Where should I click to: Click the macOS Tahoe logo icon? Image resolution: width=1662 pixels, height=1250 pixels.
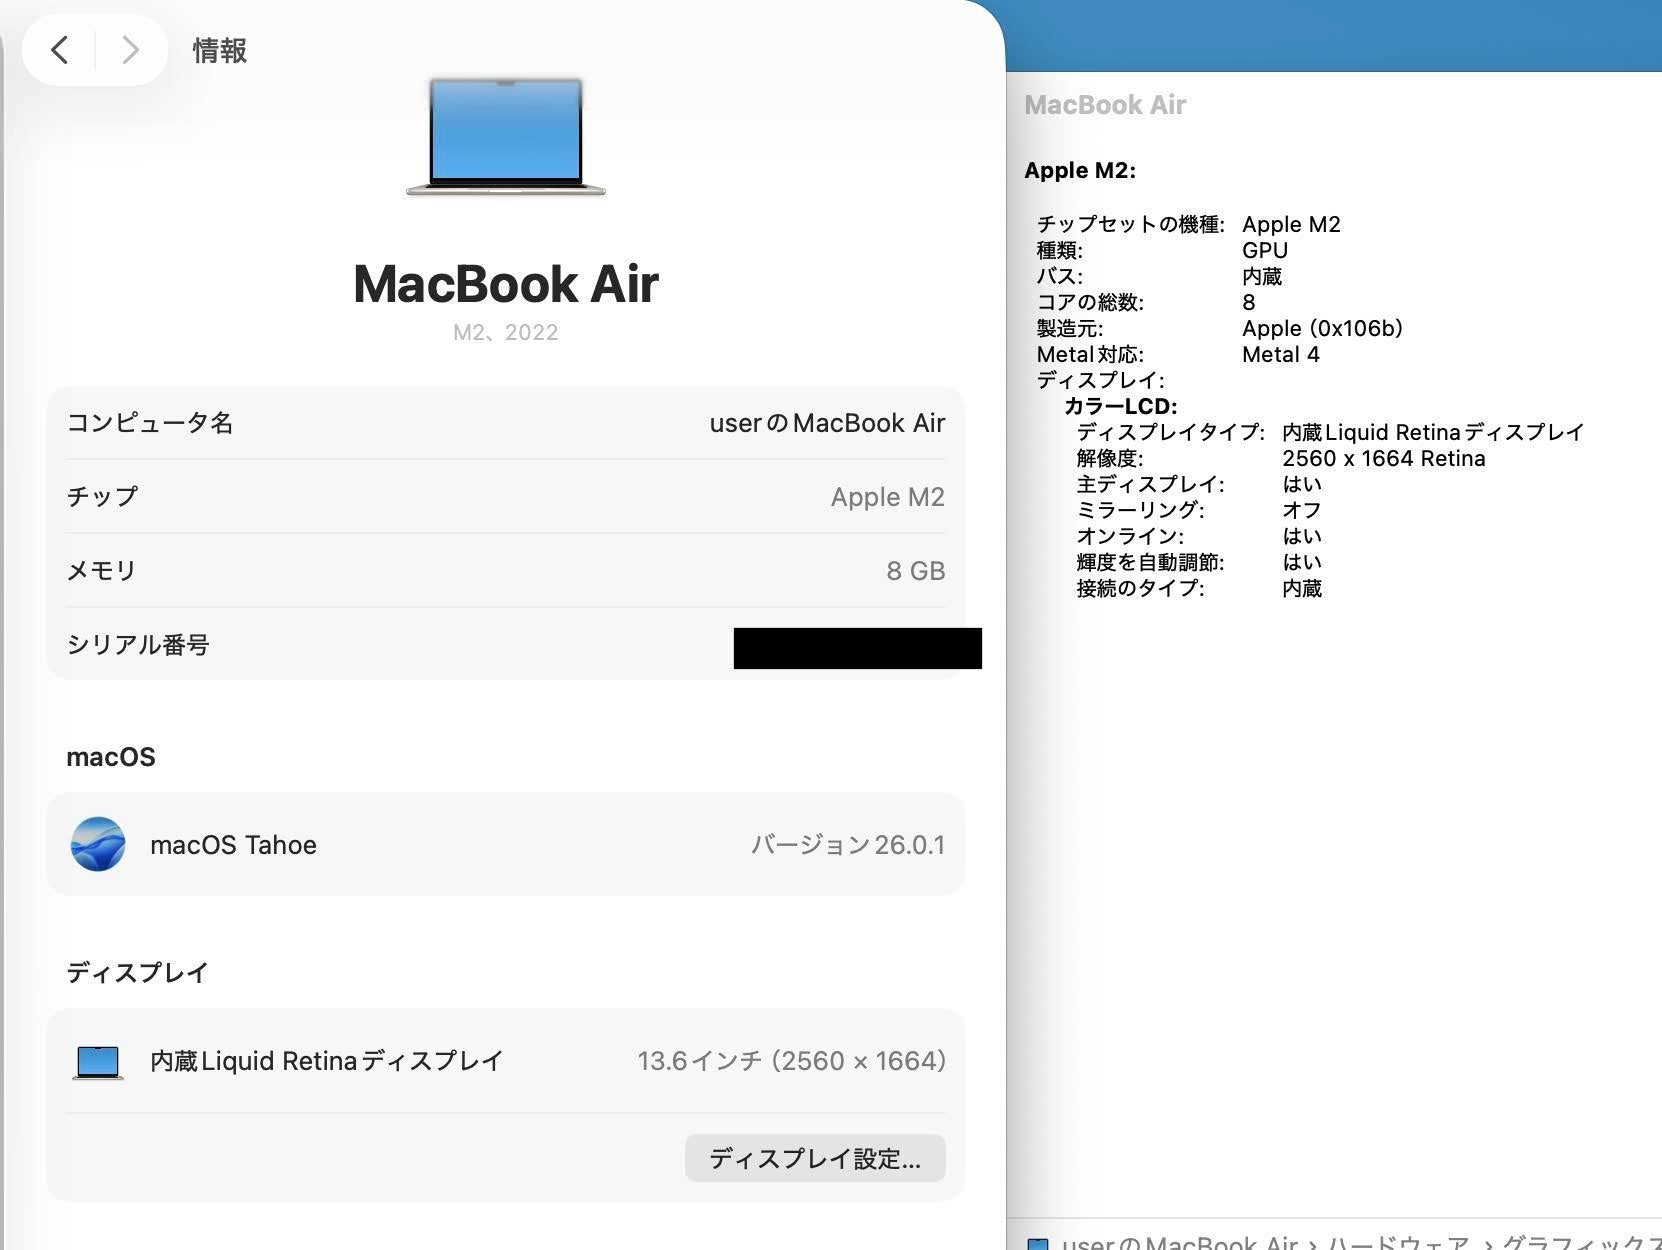point(98,844)
